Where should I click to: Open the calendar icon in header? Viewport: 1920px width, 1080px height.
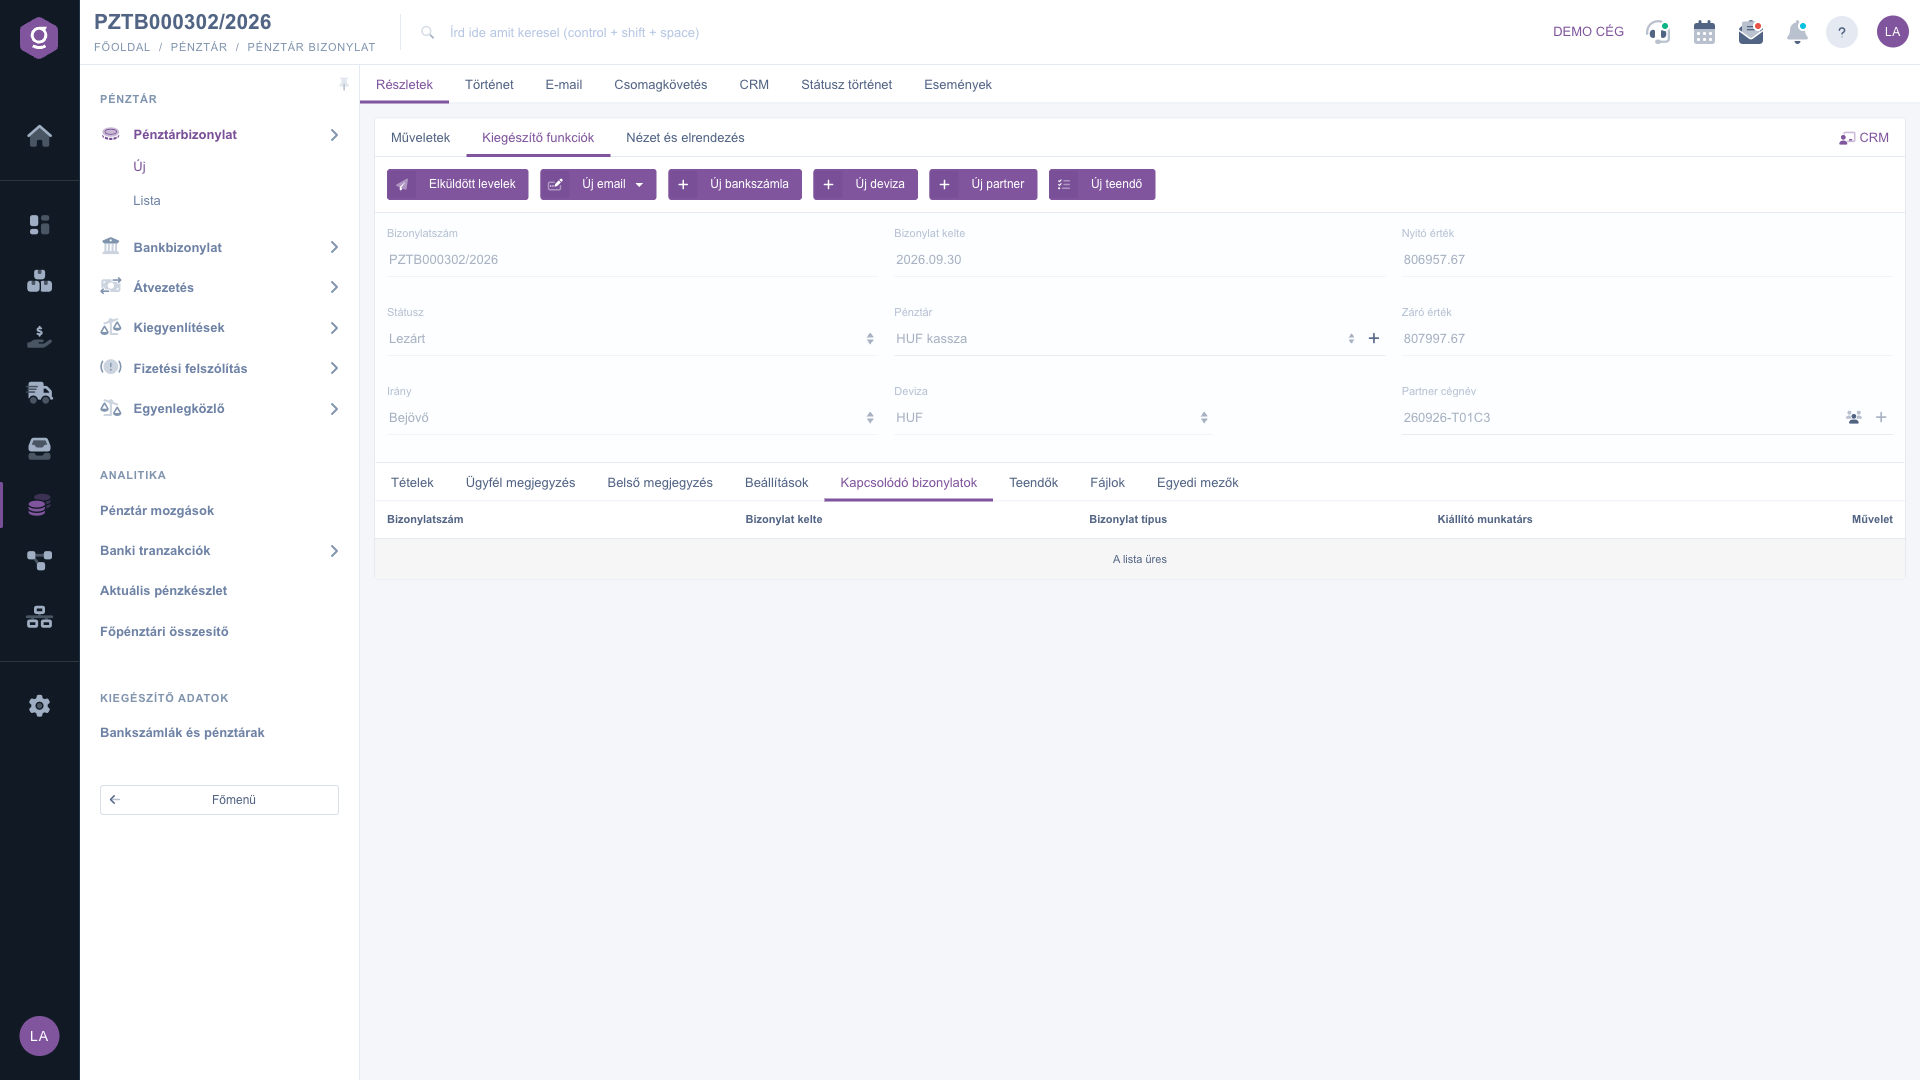[x=1704, y=32]
